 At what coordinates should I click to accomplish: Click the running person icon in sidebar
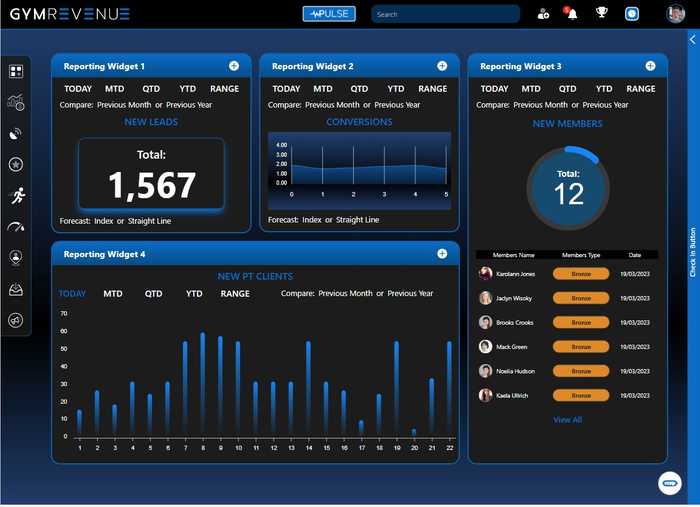(x=16, y=195)
